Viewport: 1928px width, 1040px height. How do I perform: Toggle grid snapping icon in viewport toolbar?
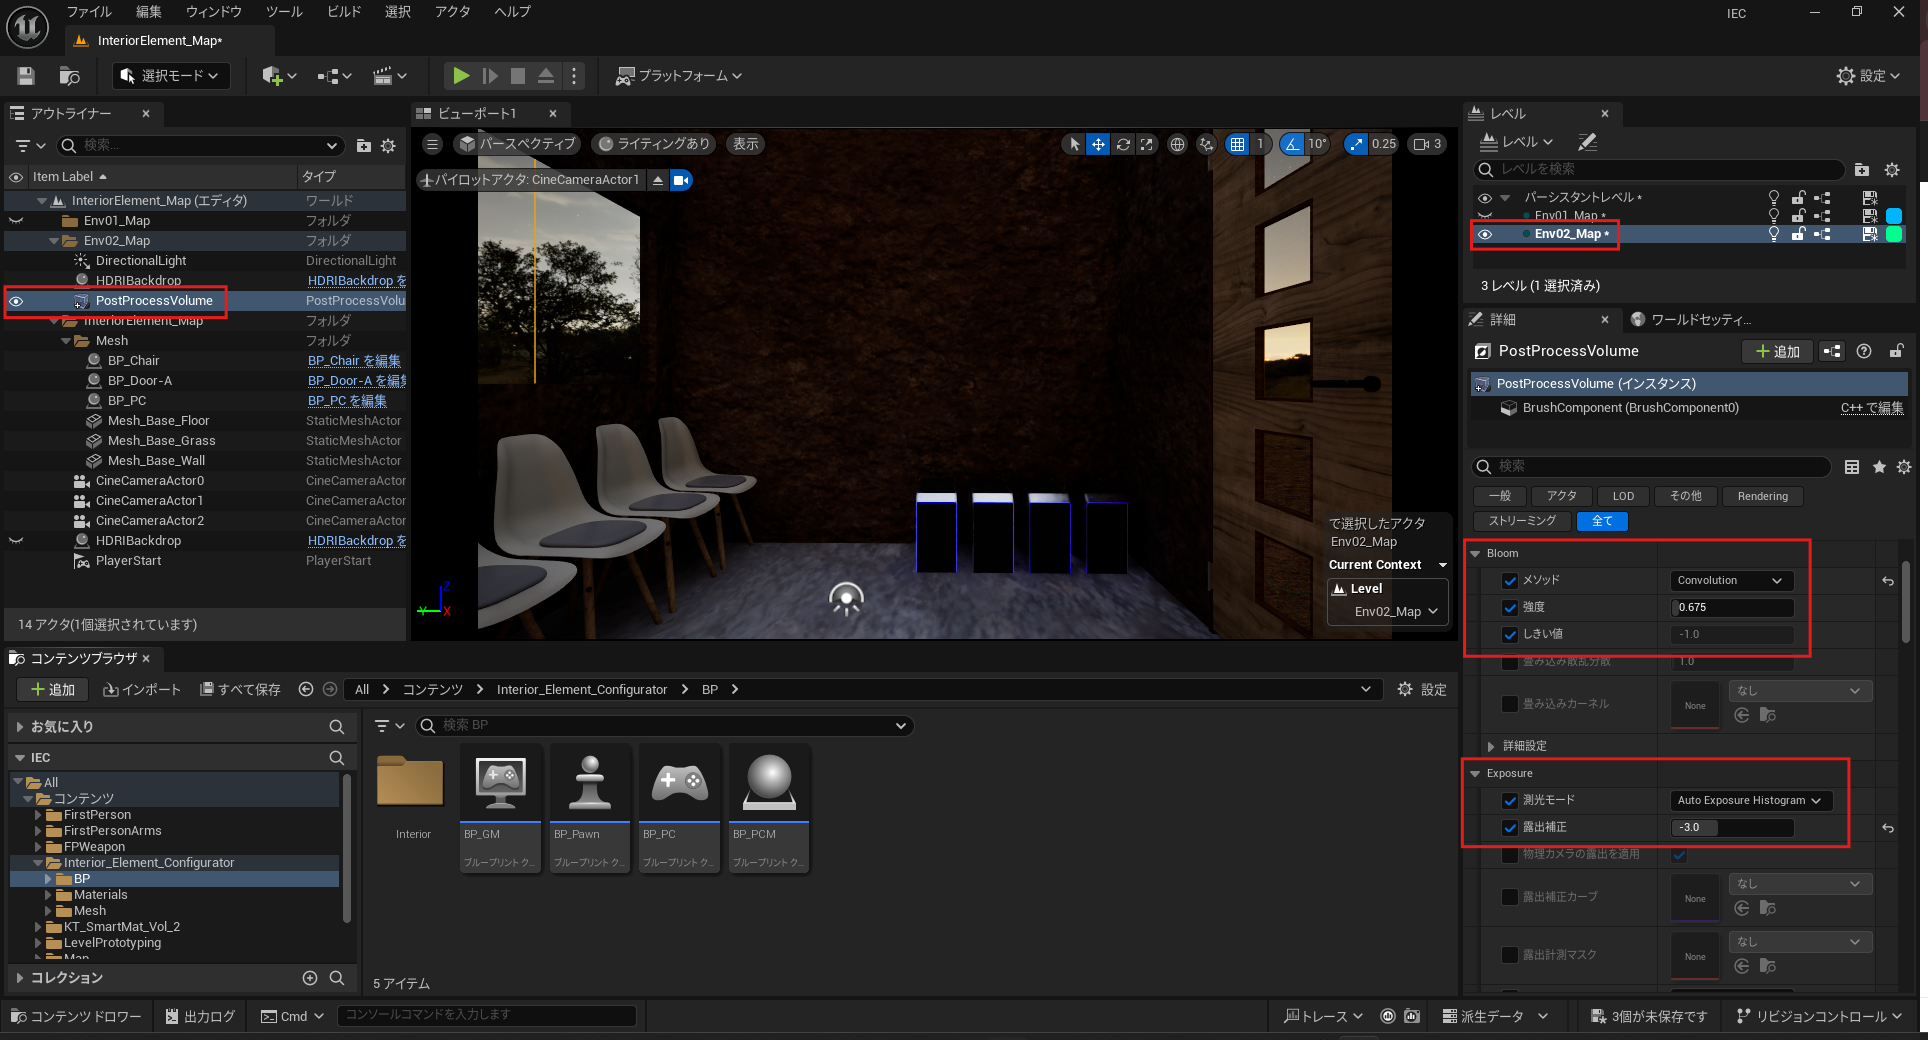point(1238,144)
